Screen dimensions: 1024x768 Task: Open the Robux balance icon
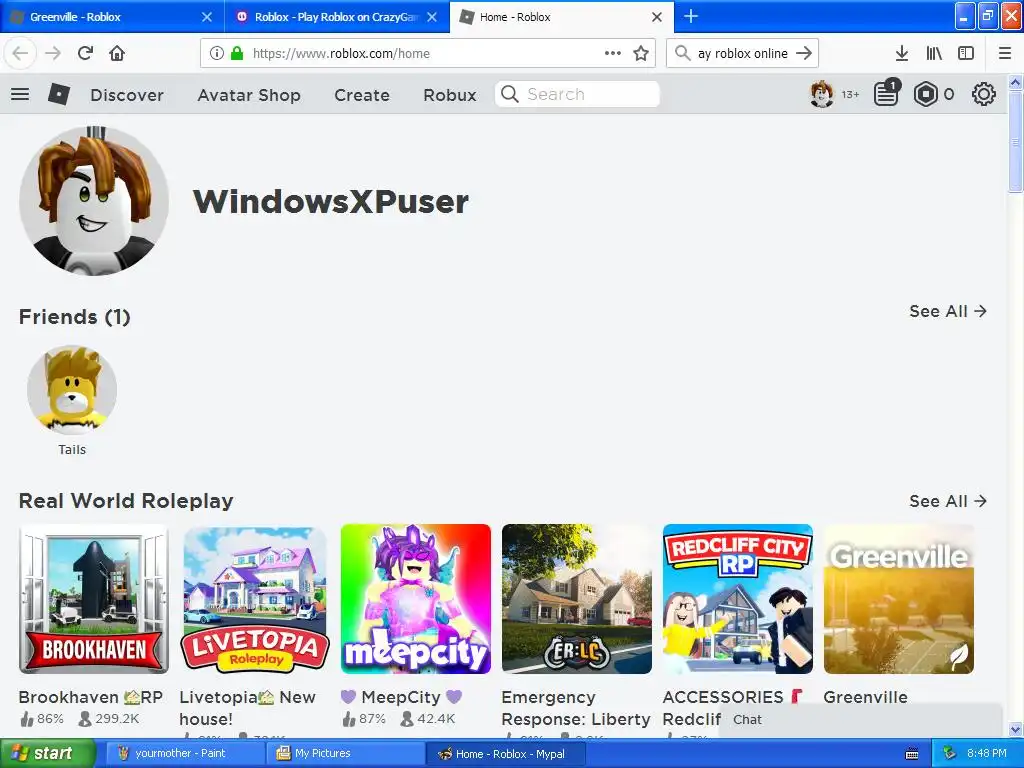(925, 95)
